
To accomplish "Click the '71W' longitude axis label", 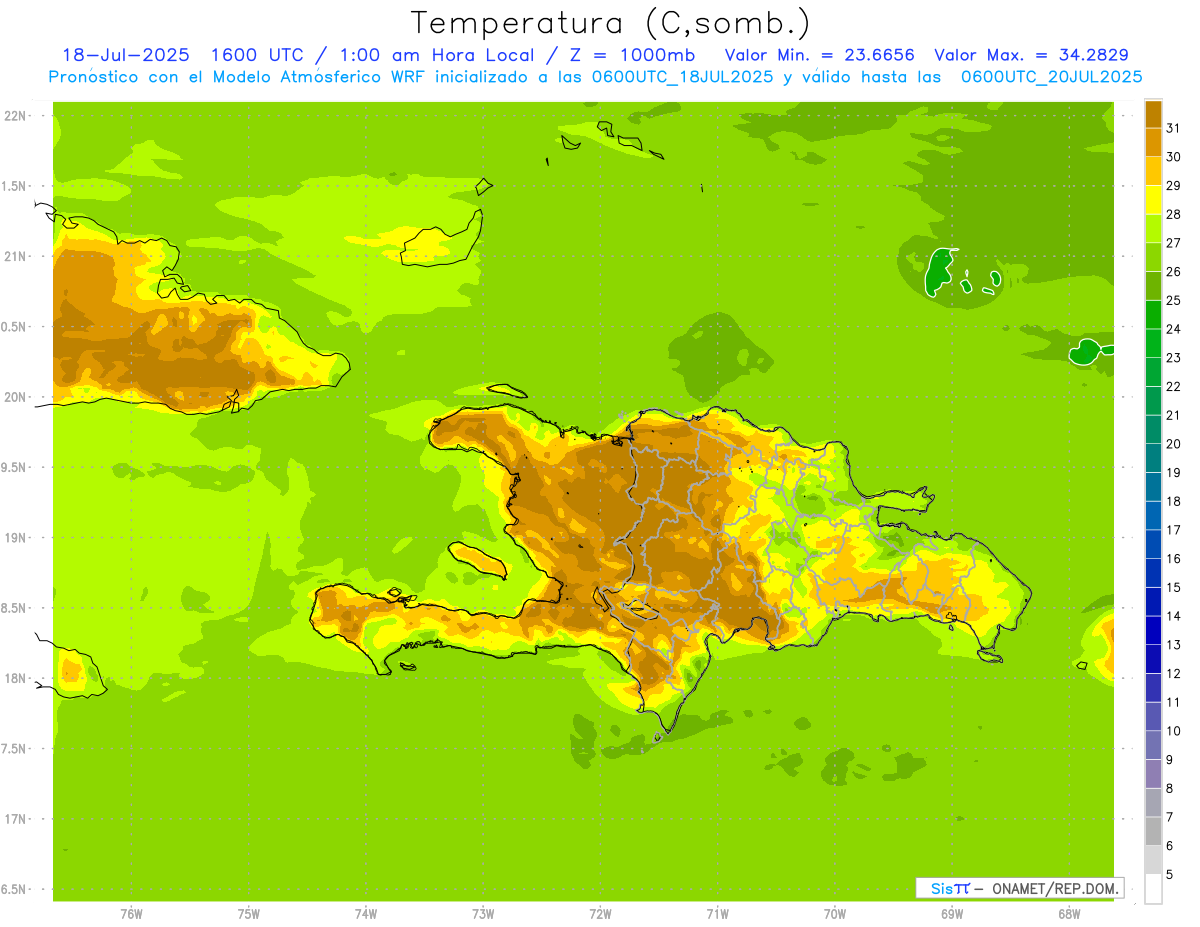I will click(717, 913).
